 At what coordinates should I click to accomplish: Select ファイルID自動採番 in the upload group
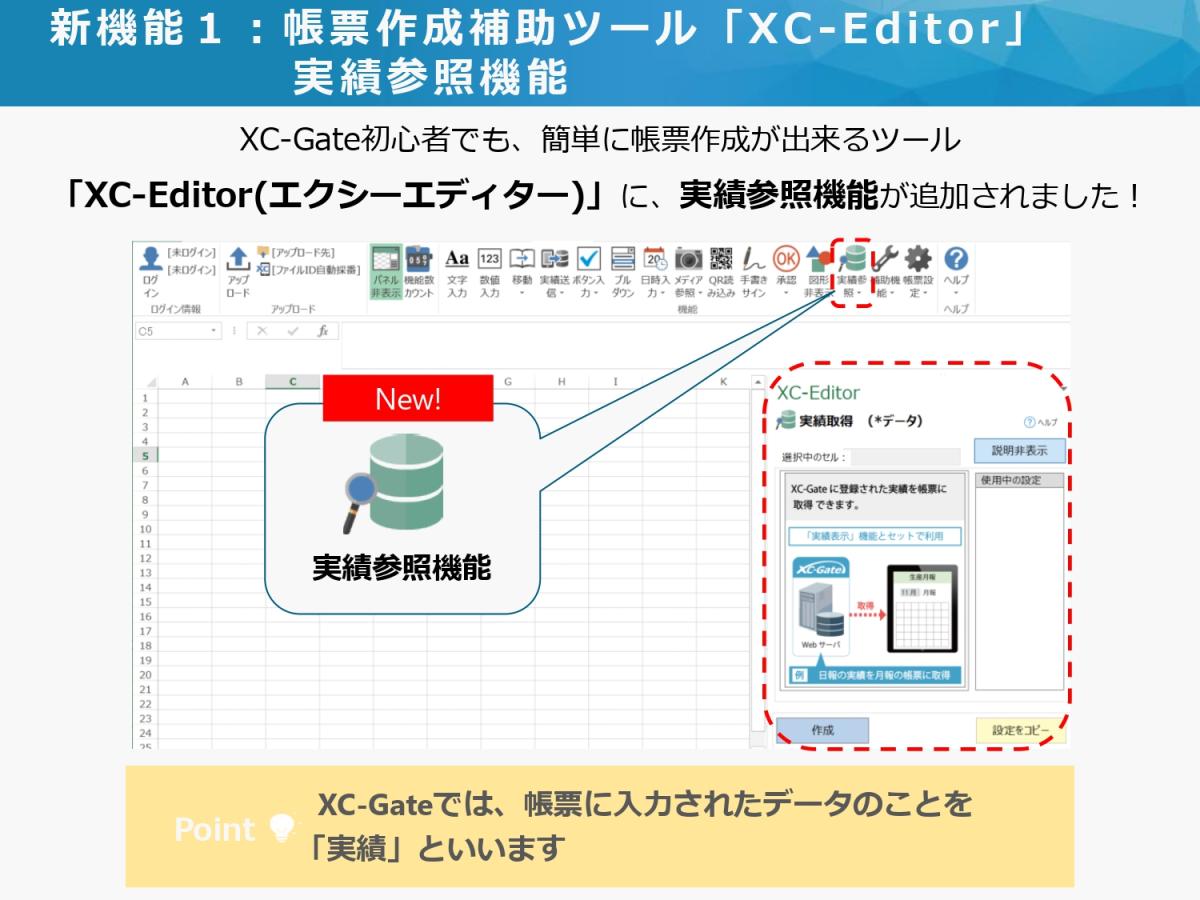[308, 270]
